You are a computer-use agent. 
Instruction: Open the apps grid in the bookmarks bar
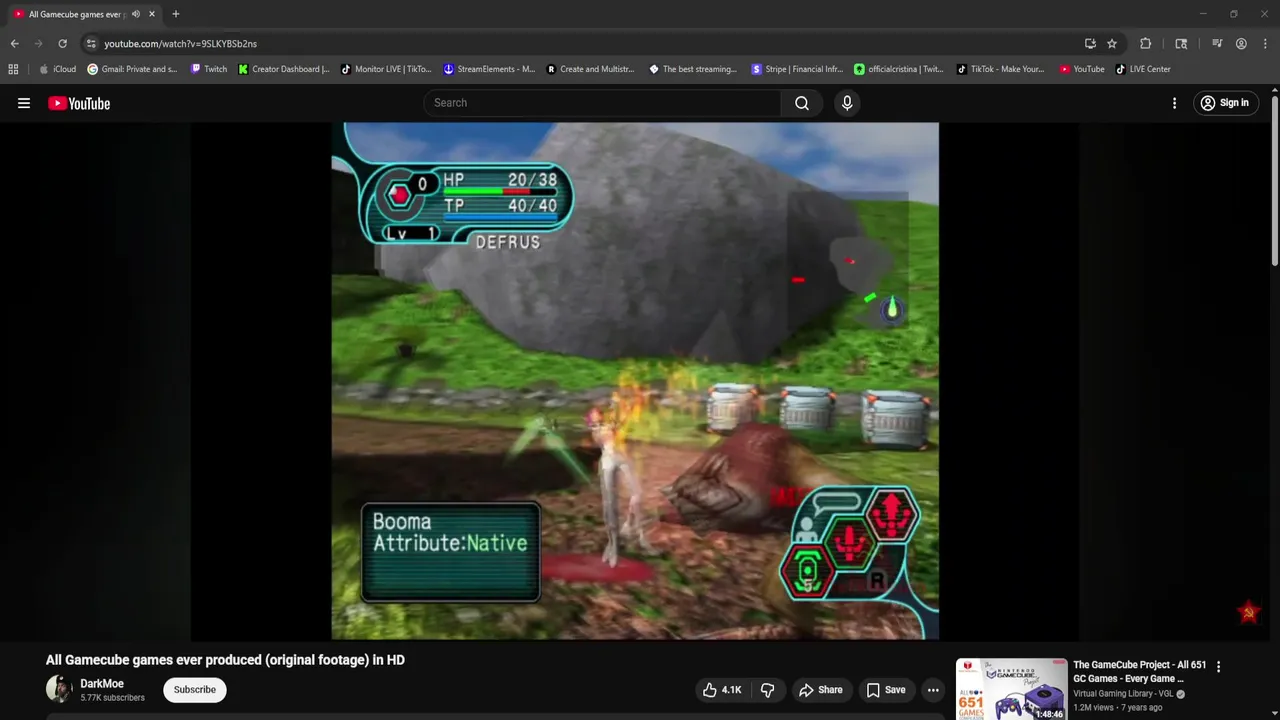[x=13, y=69]
